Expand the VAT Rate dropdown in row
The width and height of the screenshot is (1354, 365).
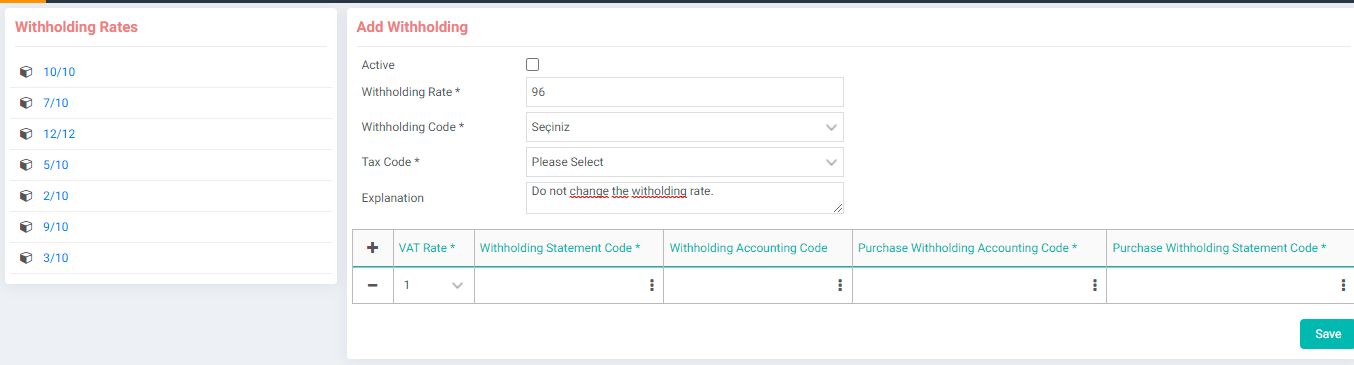tap(434, 285)
